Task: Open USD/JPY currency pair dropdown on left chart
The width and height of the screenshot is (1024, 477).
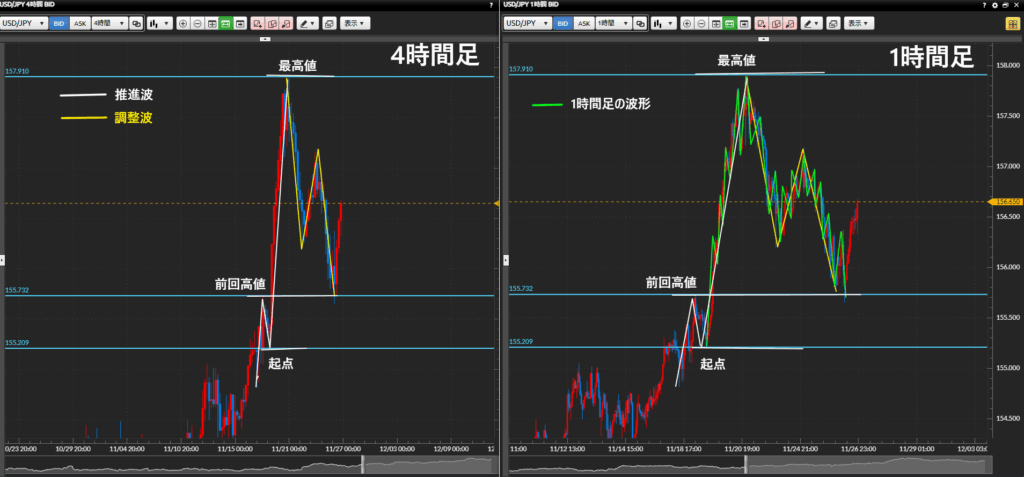Action: pos(24,23)
